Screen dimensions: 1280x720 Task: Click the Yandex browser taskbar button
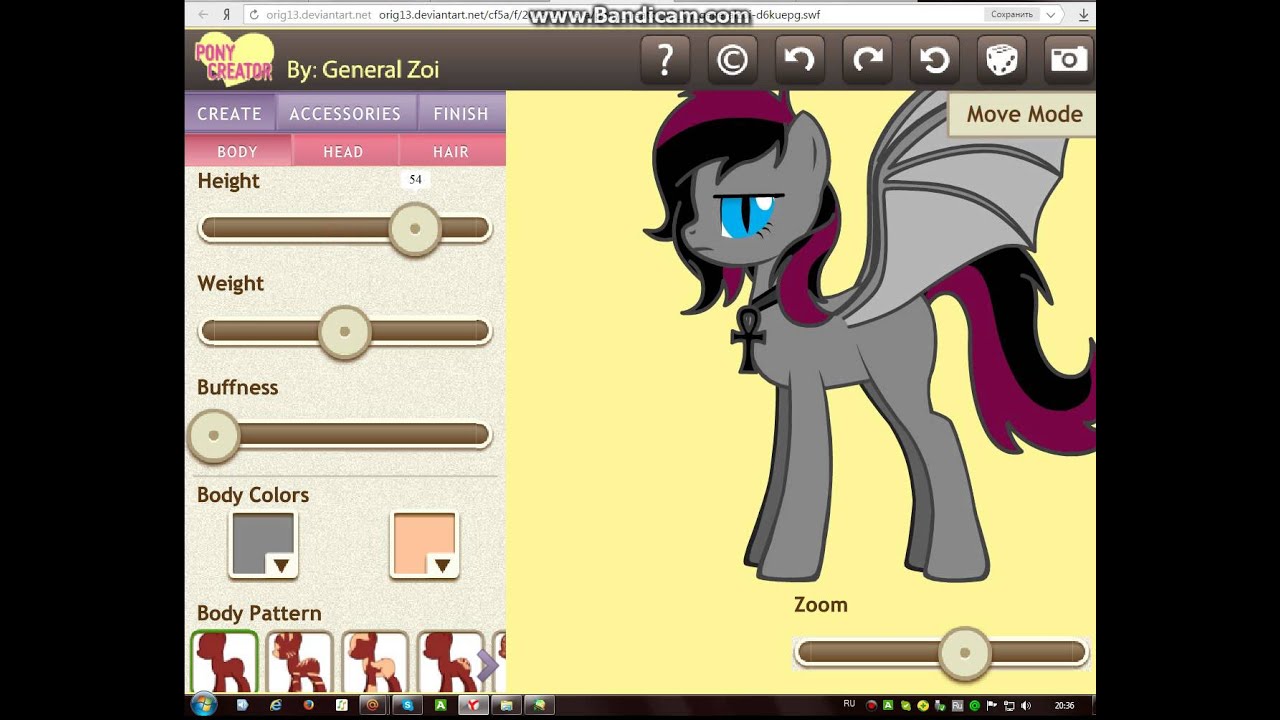pyautogui.click(x=473, y=705)
